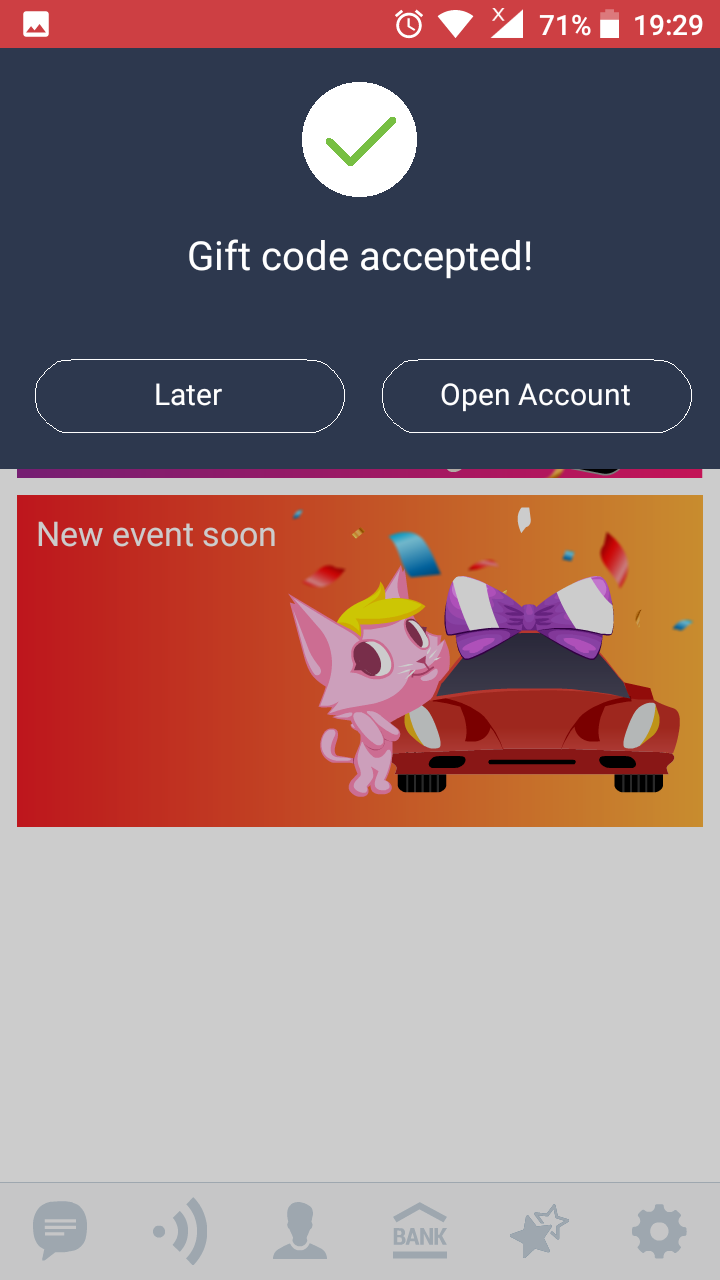Tap the Open Account button

tap(536, 396)
